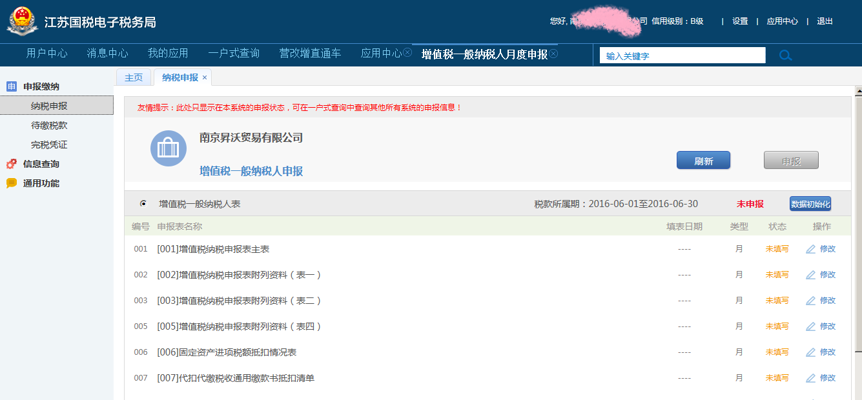Select 待缴税款 in the sidebar
Image resolution: width=862 pixels, height=400 pixels.
49,125
